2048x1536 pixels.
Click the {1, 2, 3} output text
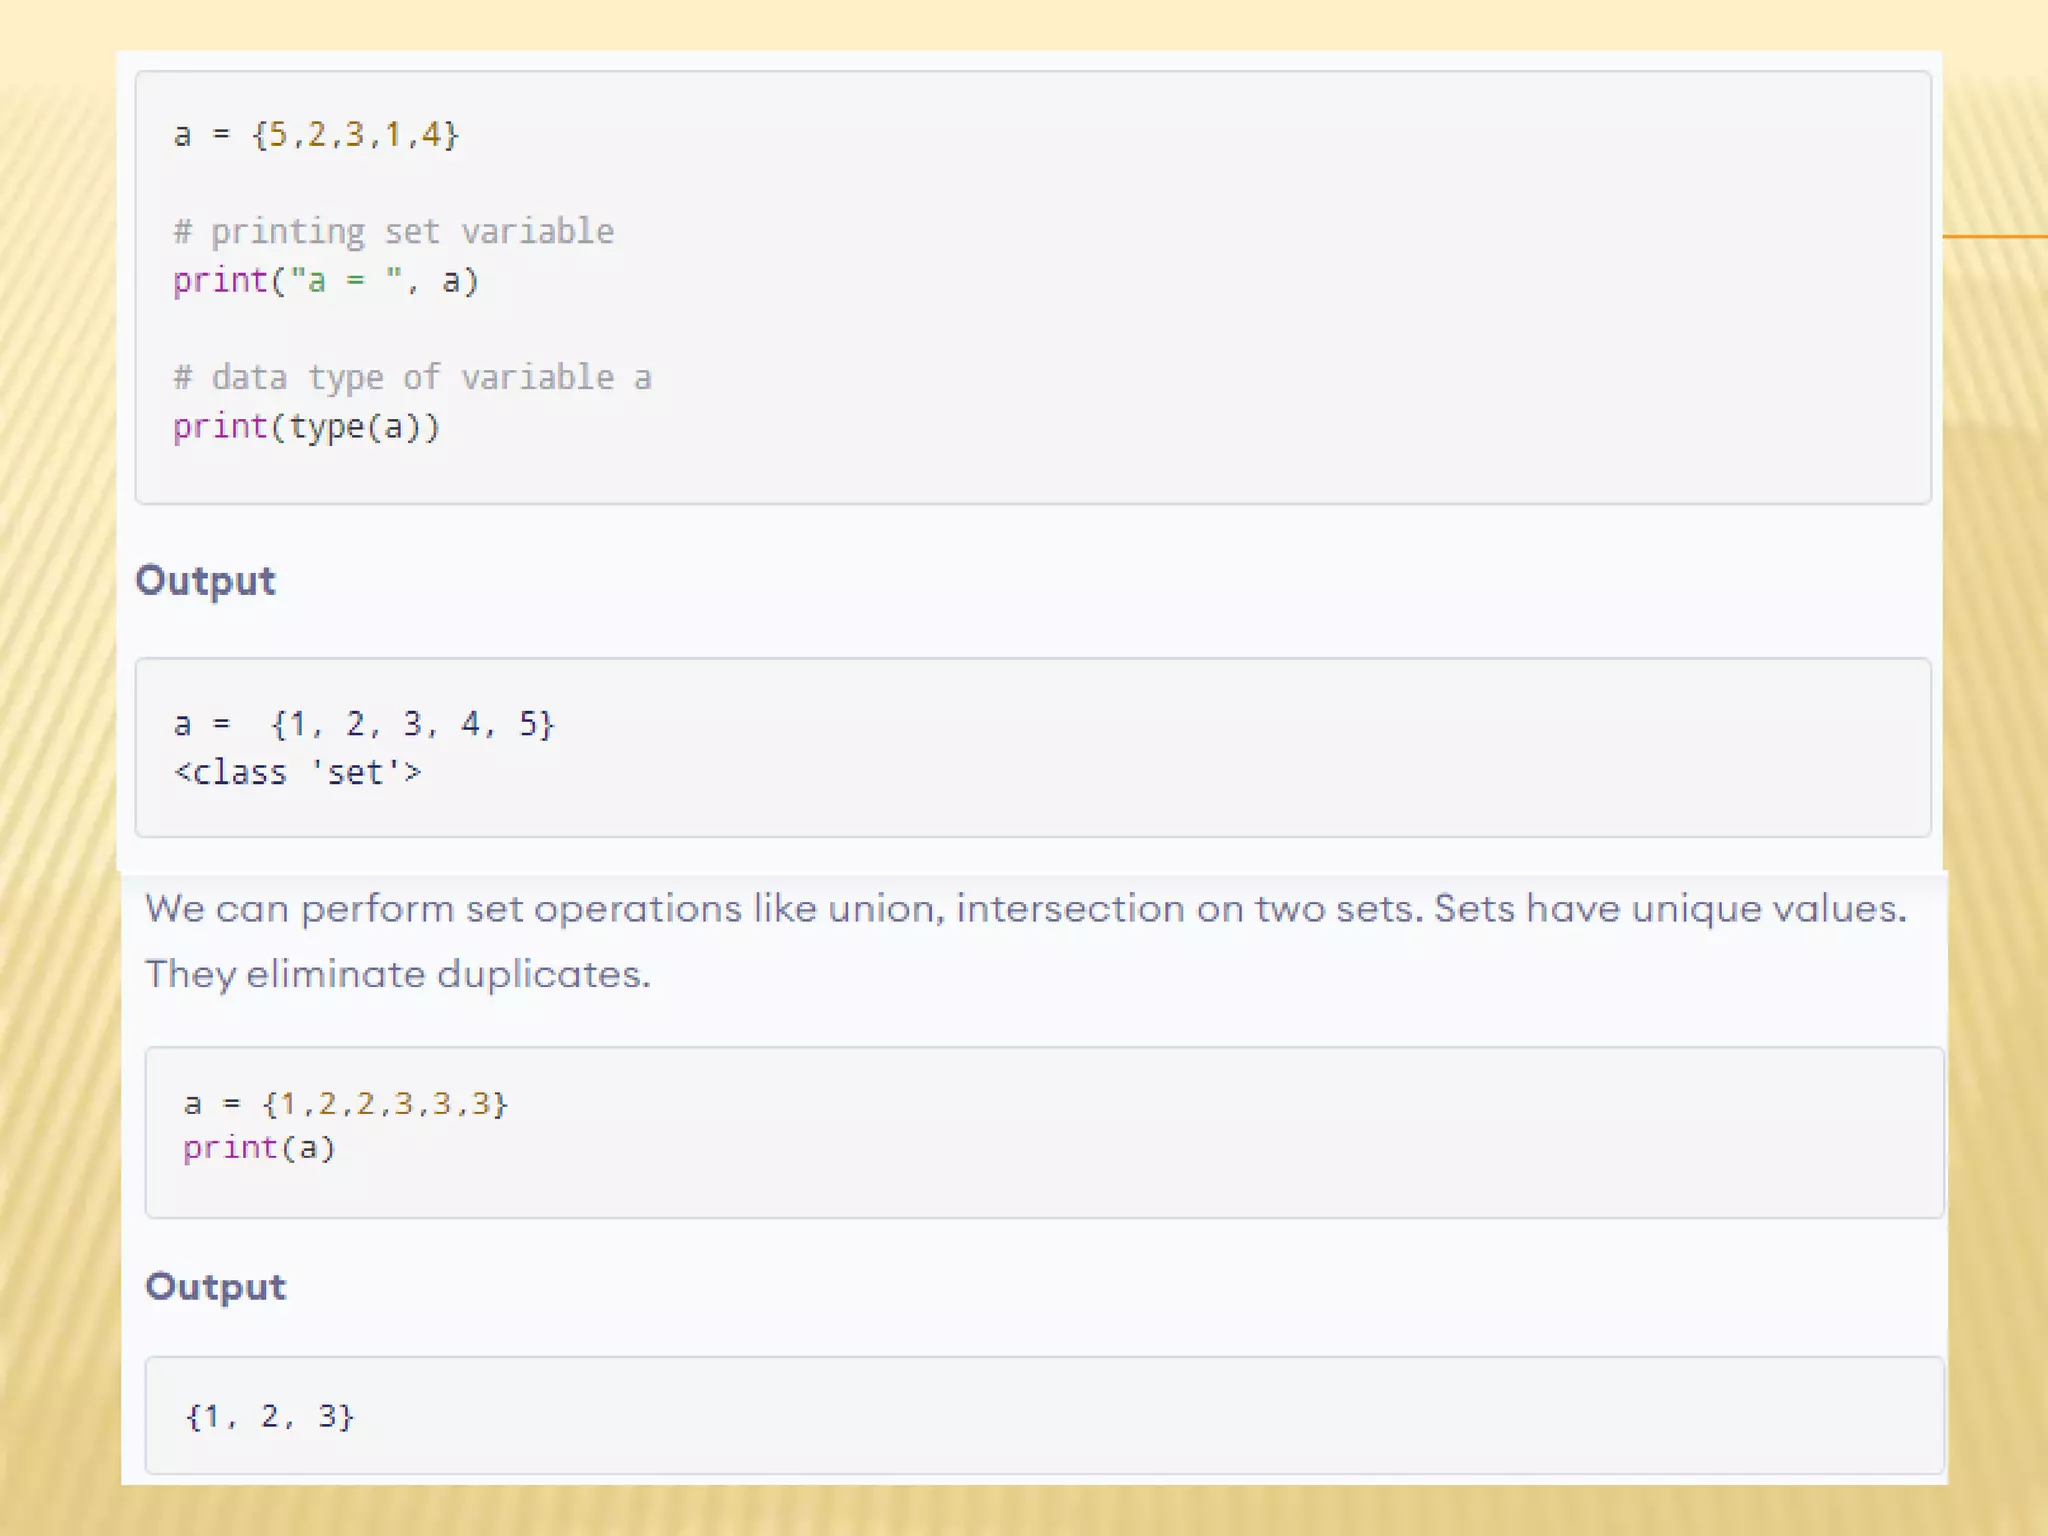coord(270,1416)
